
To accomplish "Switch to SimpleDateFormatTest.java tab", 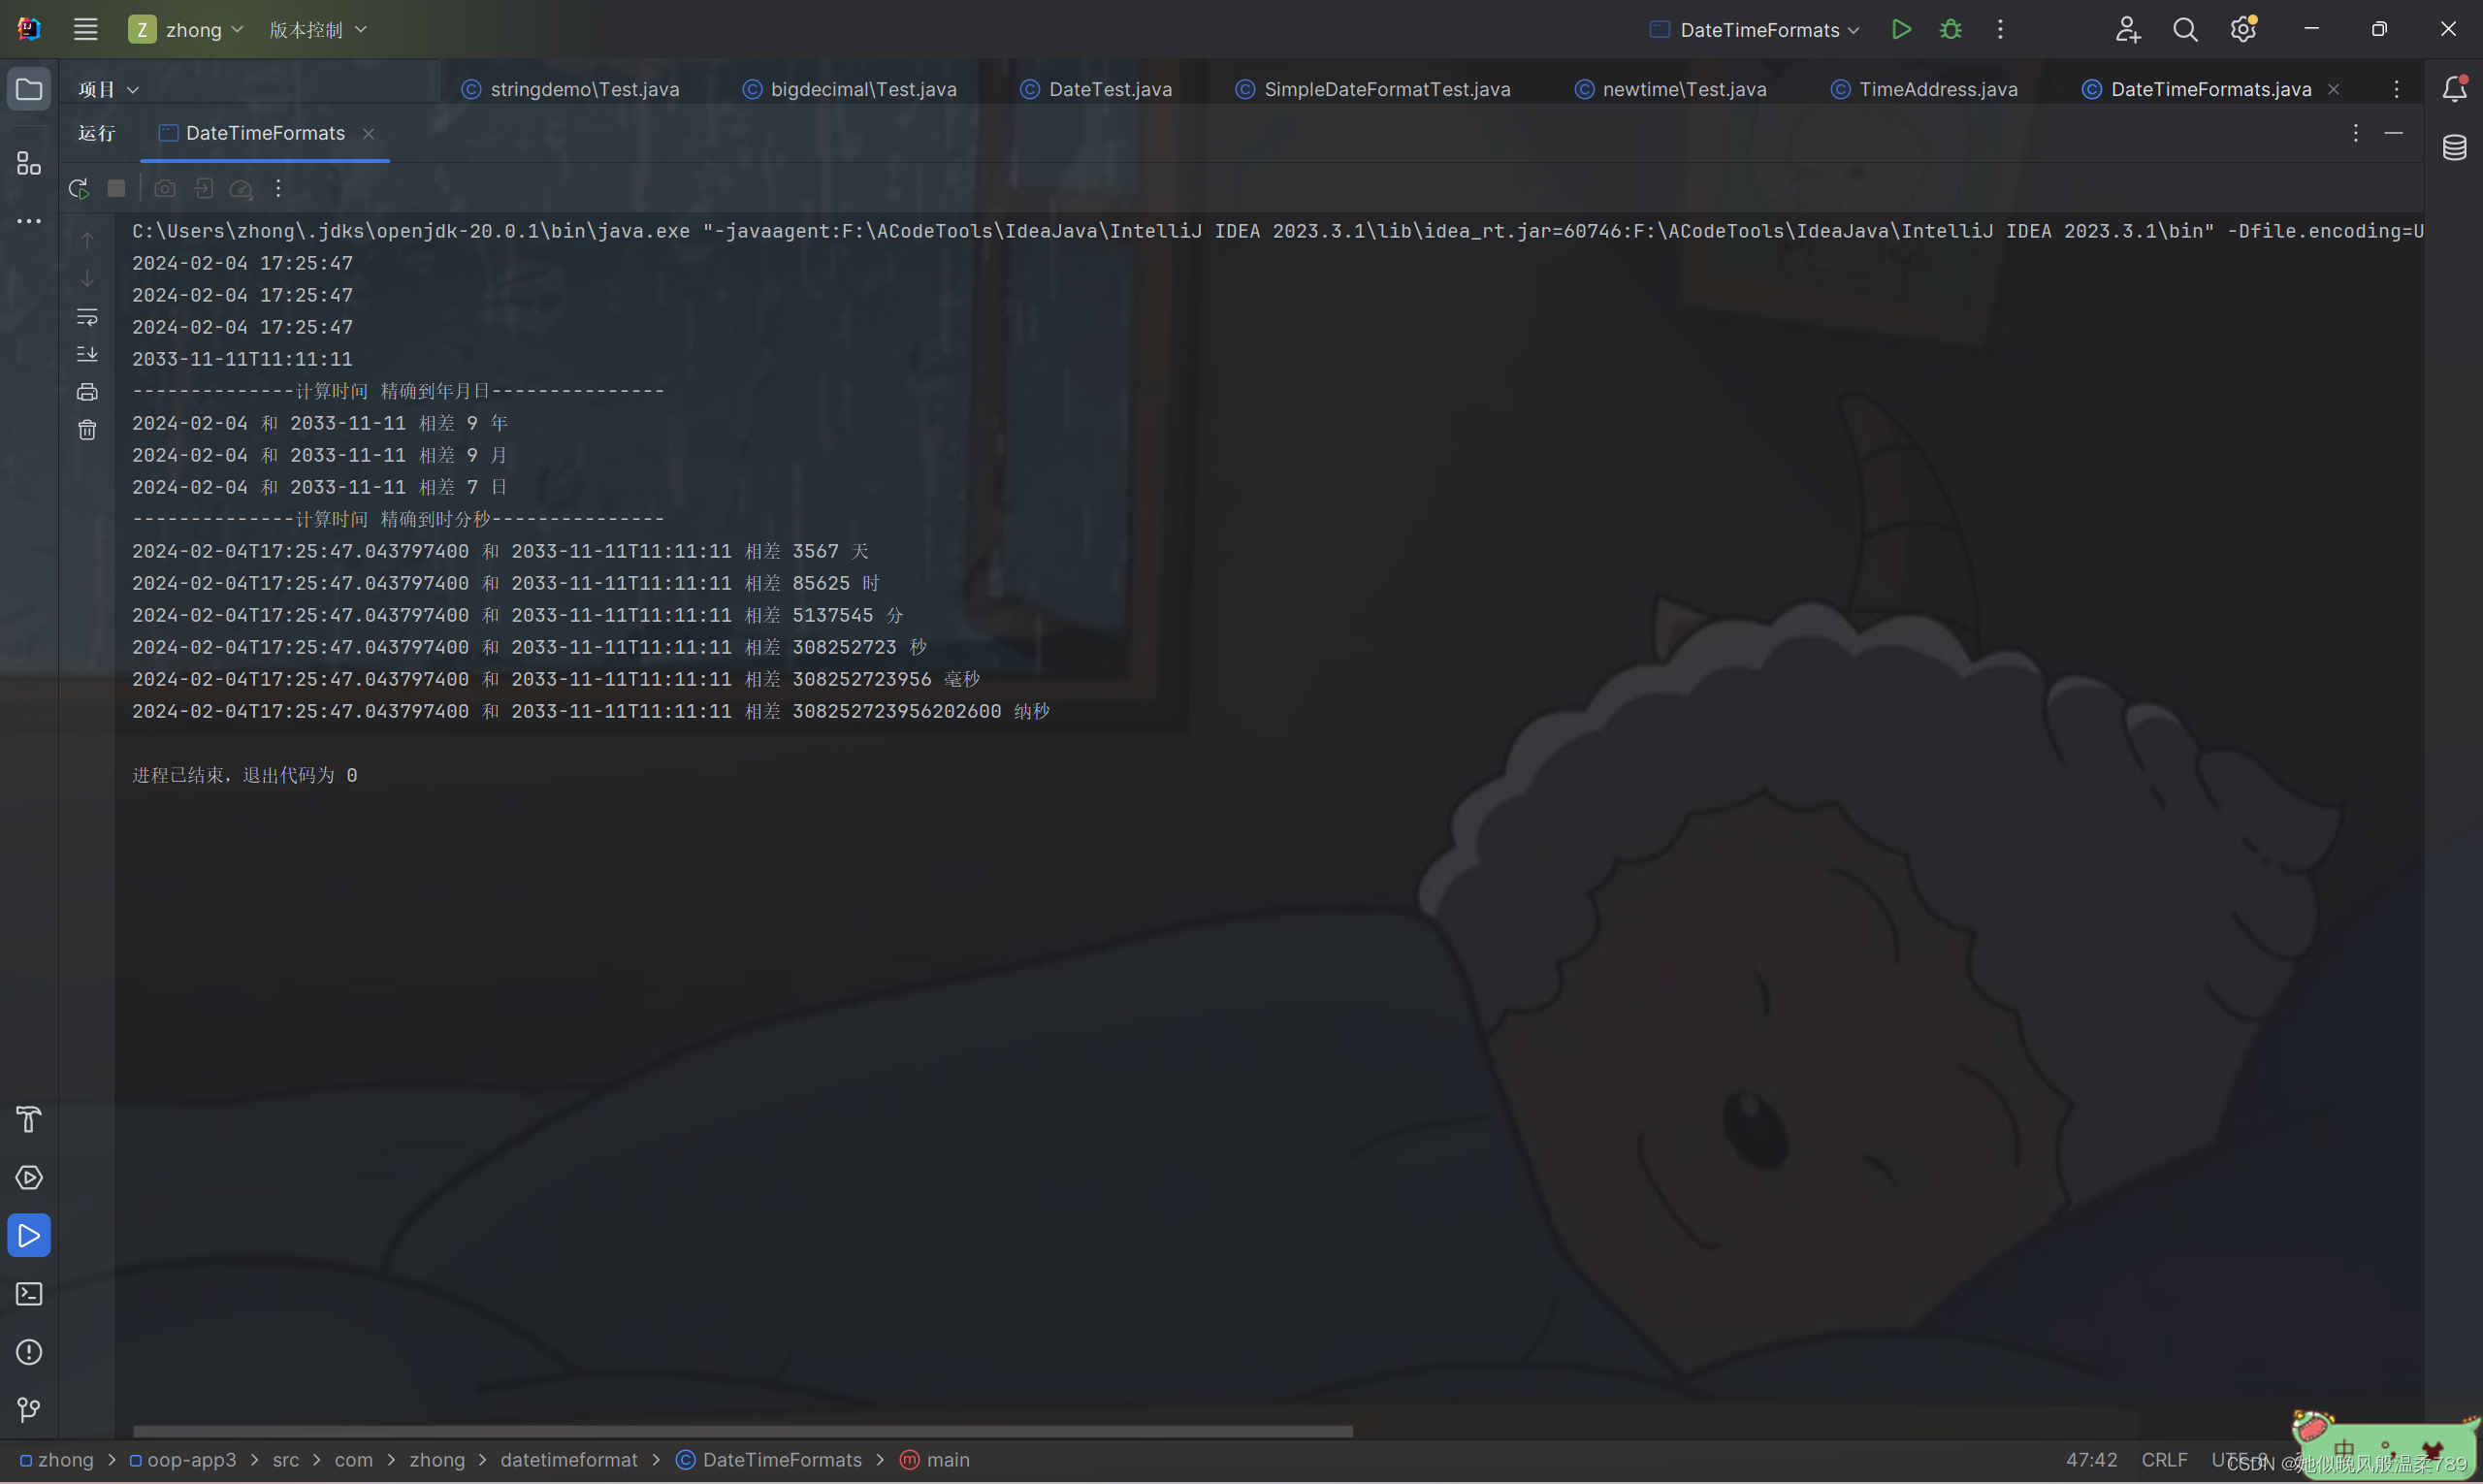I will coord(1373,89).
